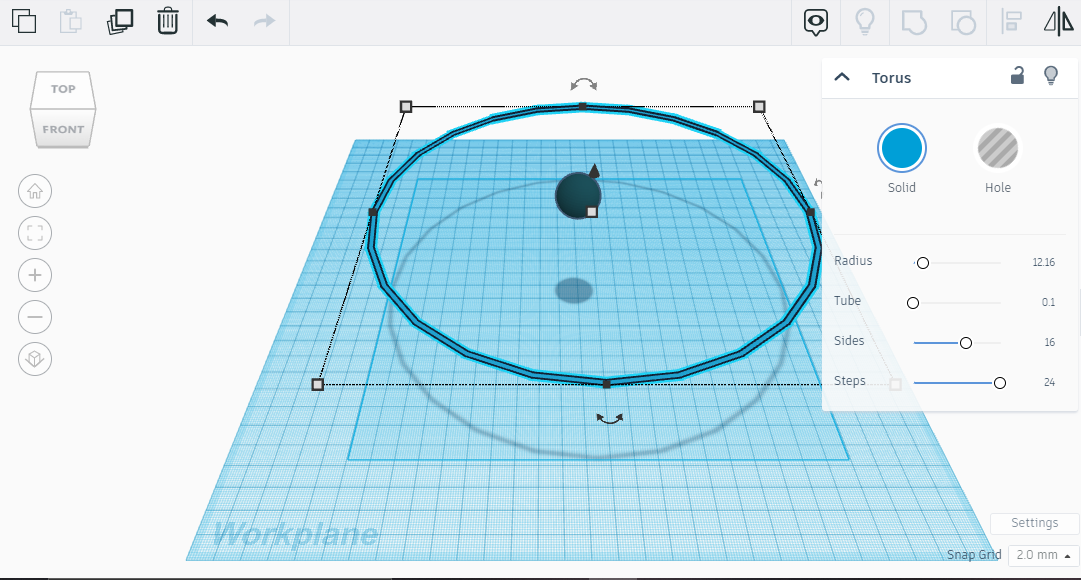Click the Solid label text
1081x580 pixels.
[902, 188]
